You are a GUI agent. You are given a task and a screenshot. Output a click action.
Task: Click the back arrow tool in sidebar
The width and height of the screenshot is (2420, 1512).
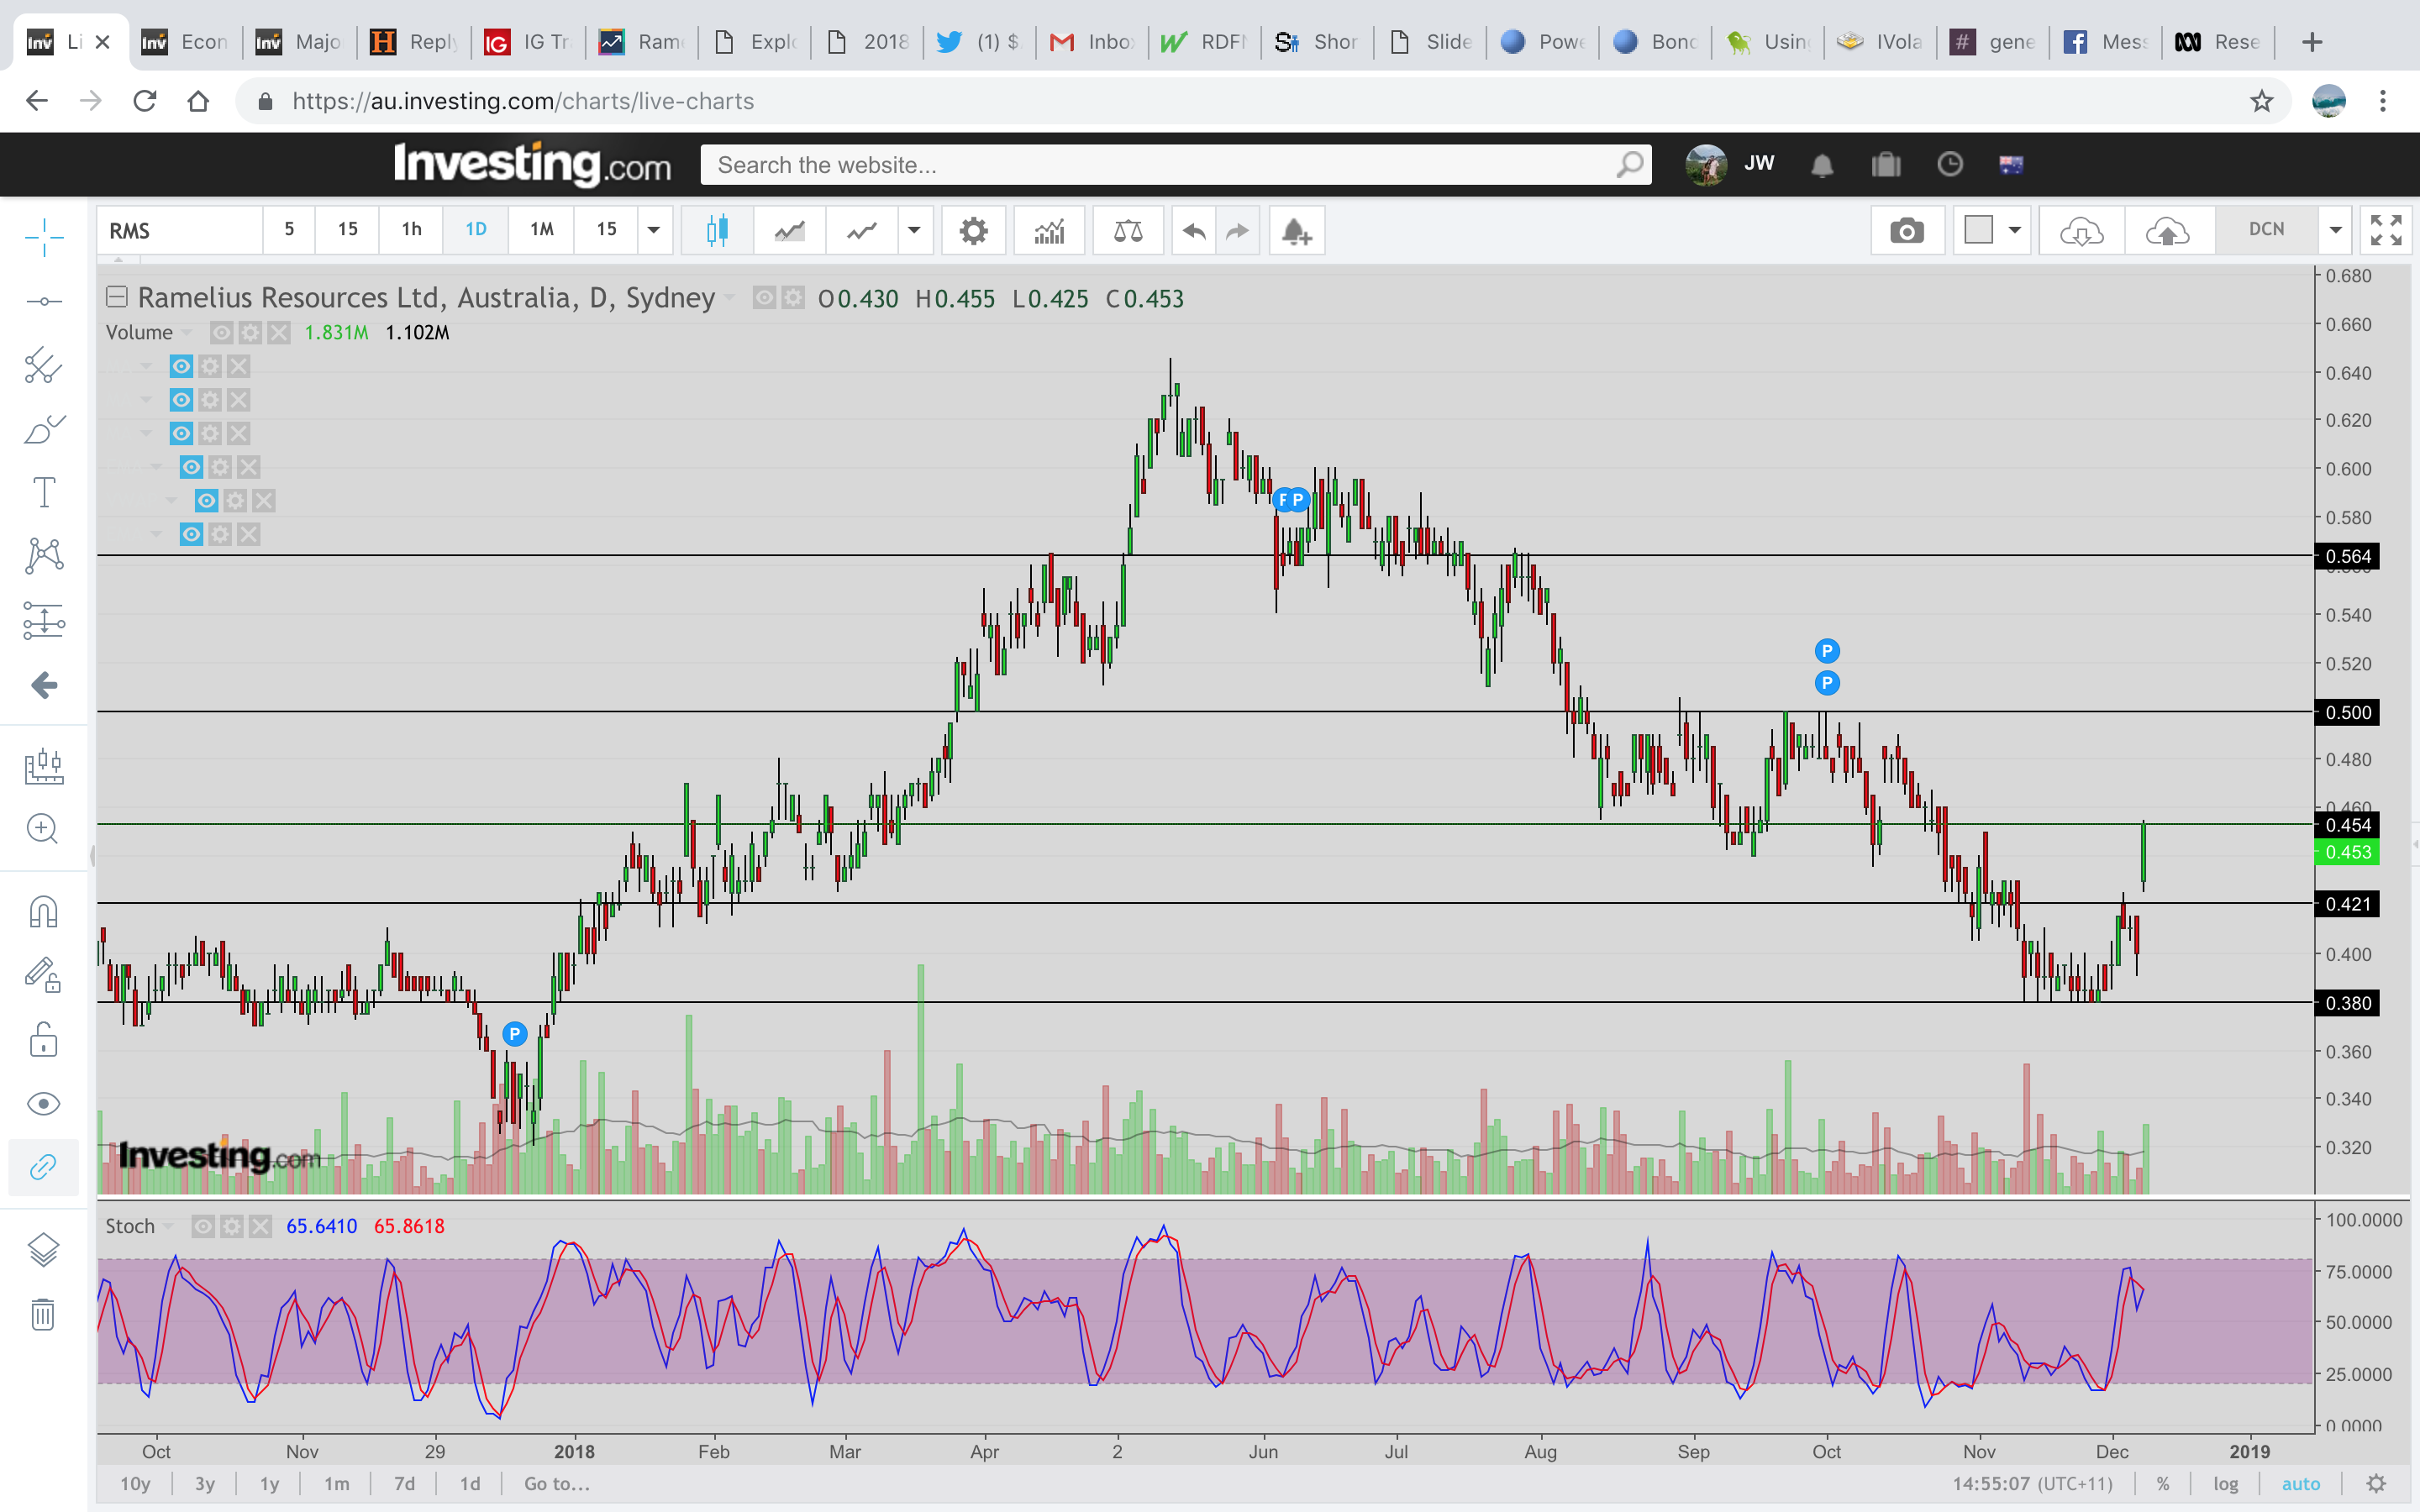tap(44, 685)
